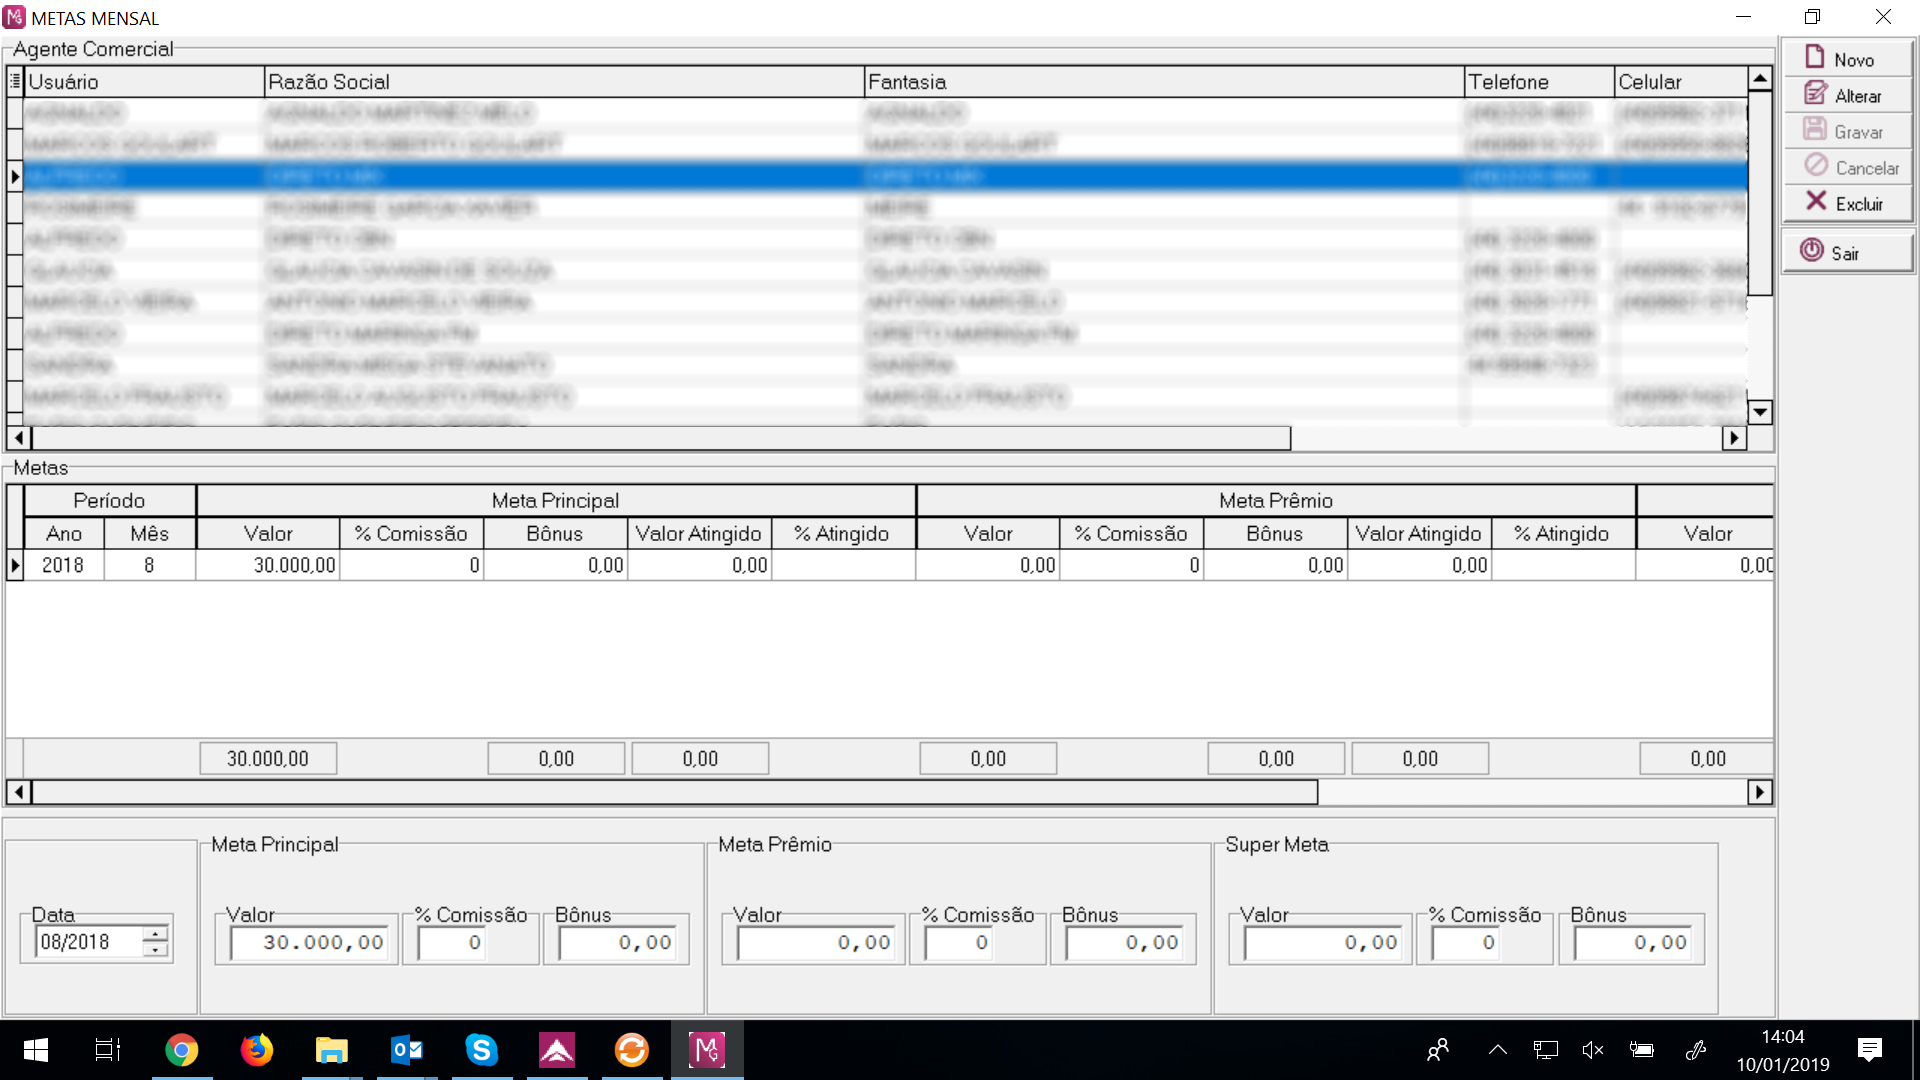Click the Meta Prêmio Bônus input
The width and height of the screenshot is (1920, 1080).
pos(1124,942)
